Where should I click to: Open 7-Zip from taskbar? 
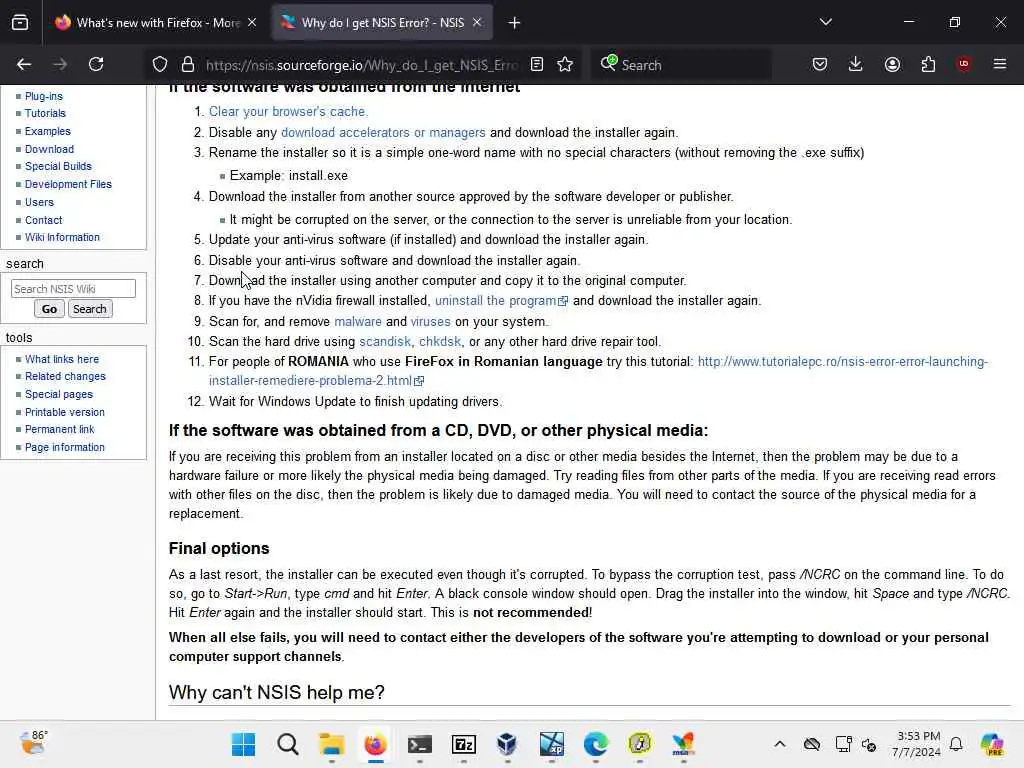coord(464,744)
